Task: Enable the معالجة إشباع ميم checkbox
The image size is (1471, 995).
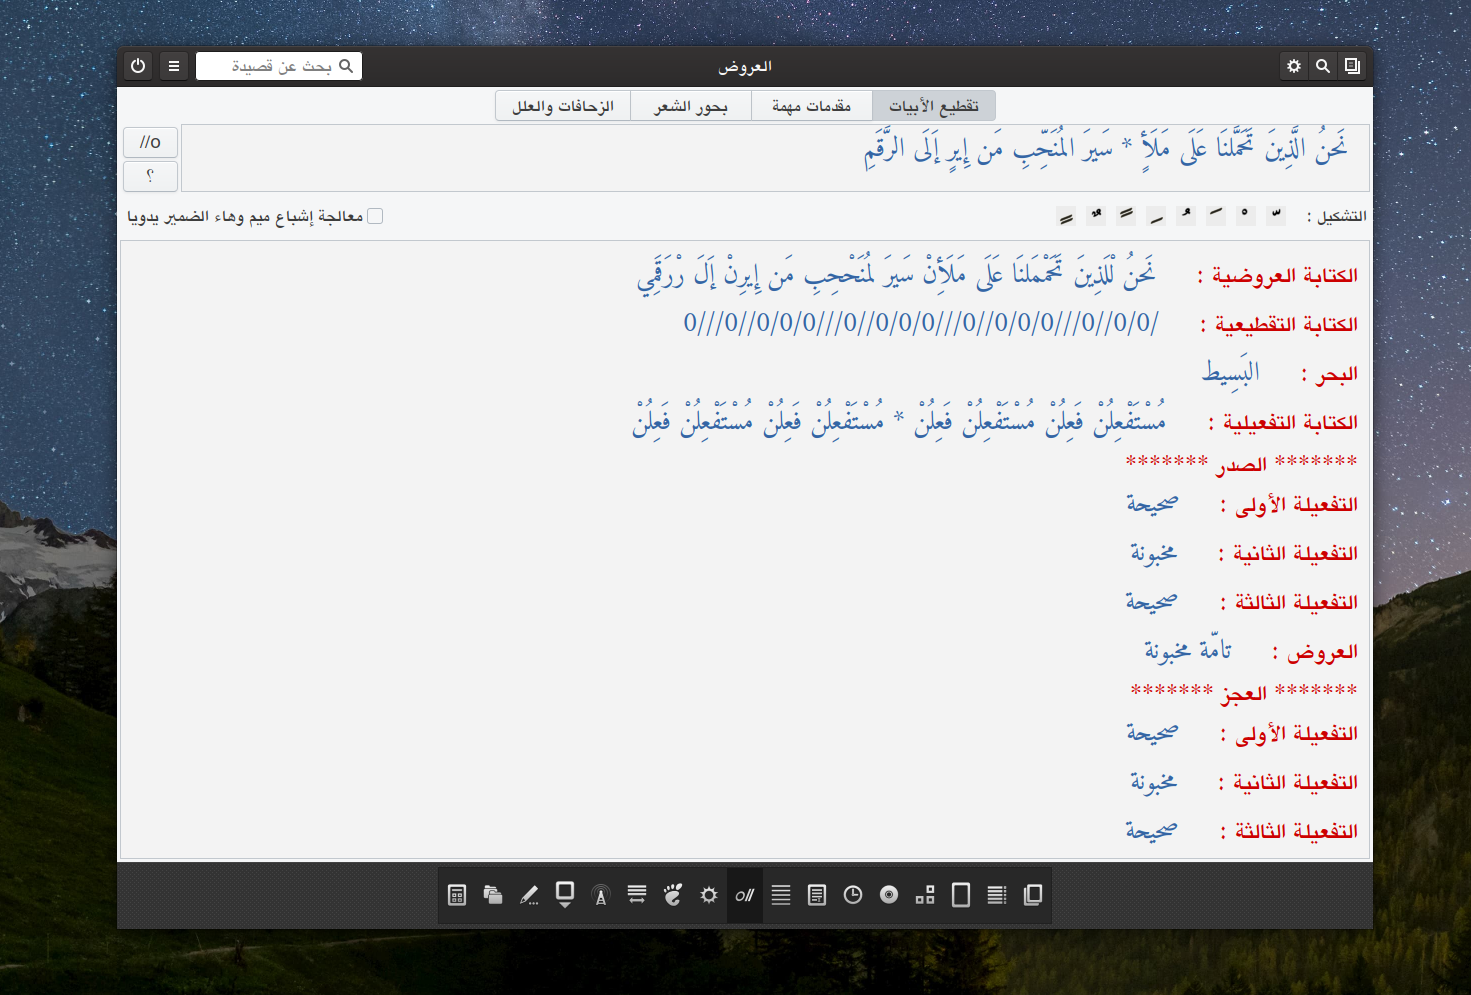Action: point(375,216)
